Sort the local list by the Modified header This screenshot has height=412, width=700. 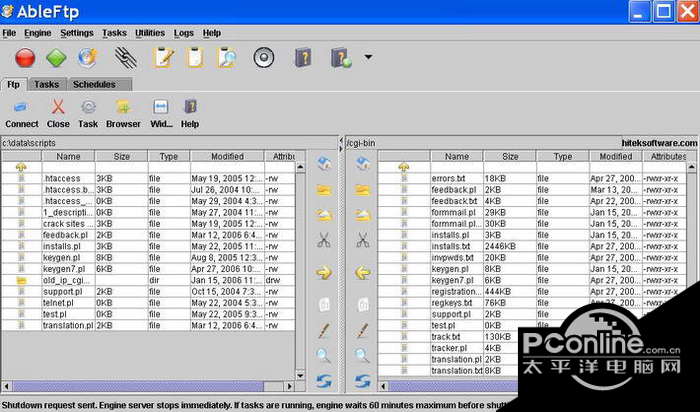227,156
